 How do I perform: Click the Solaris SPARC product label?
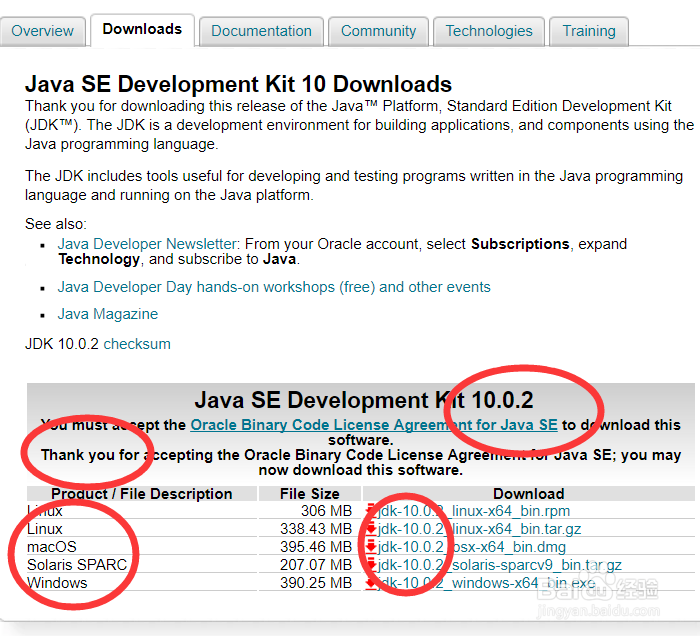pyautogui.click(x=77, y=565)
